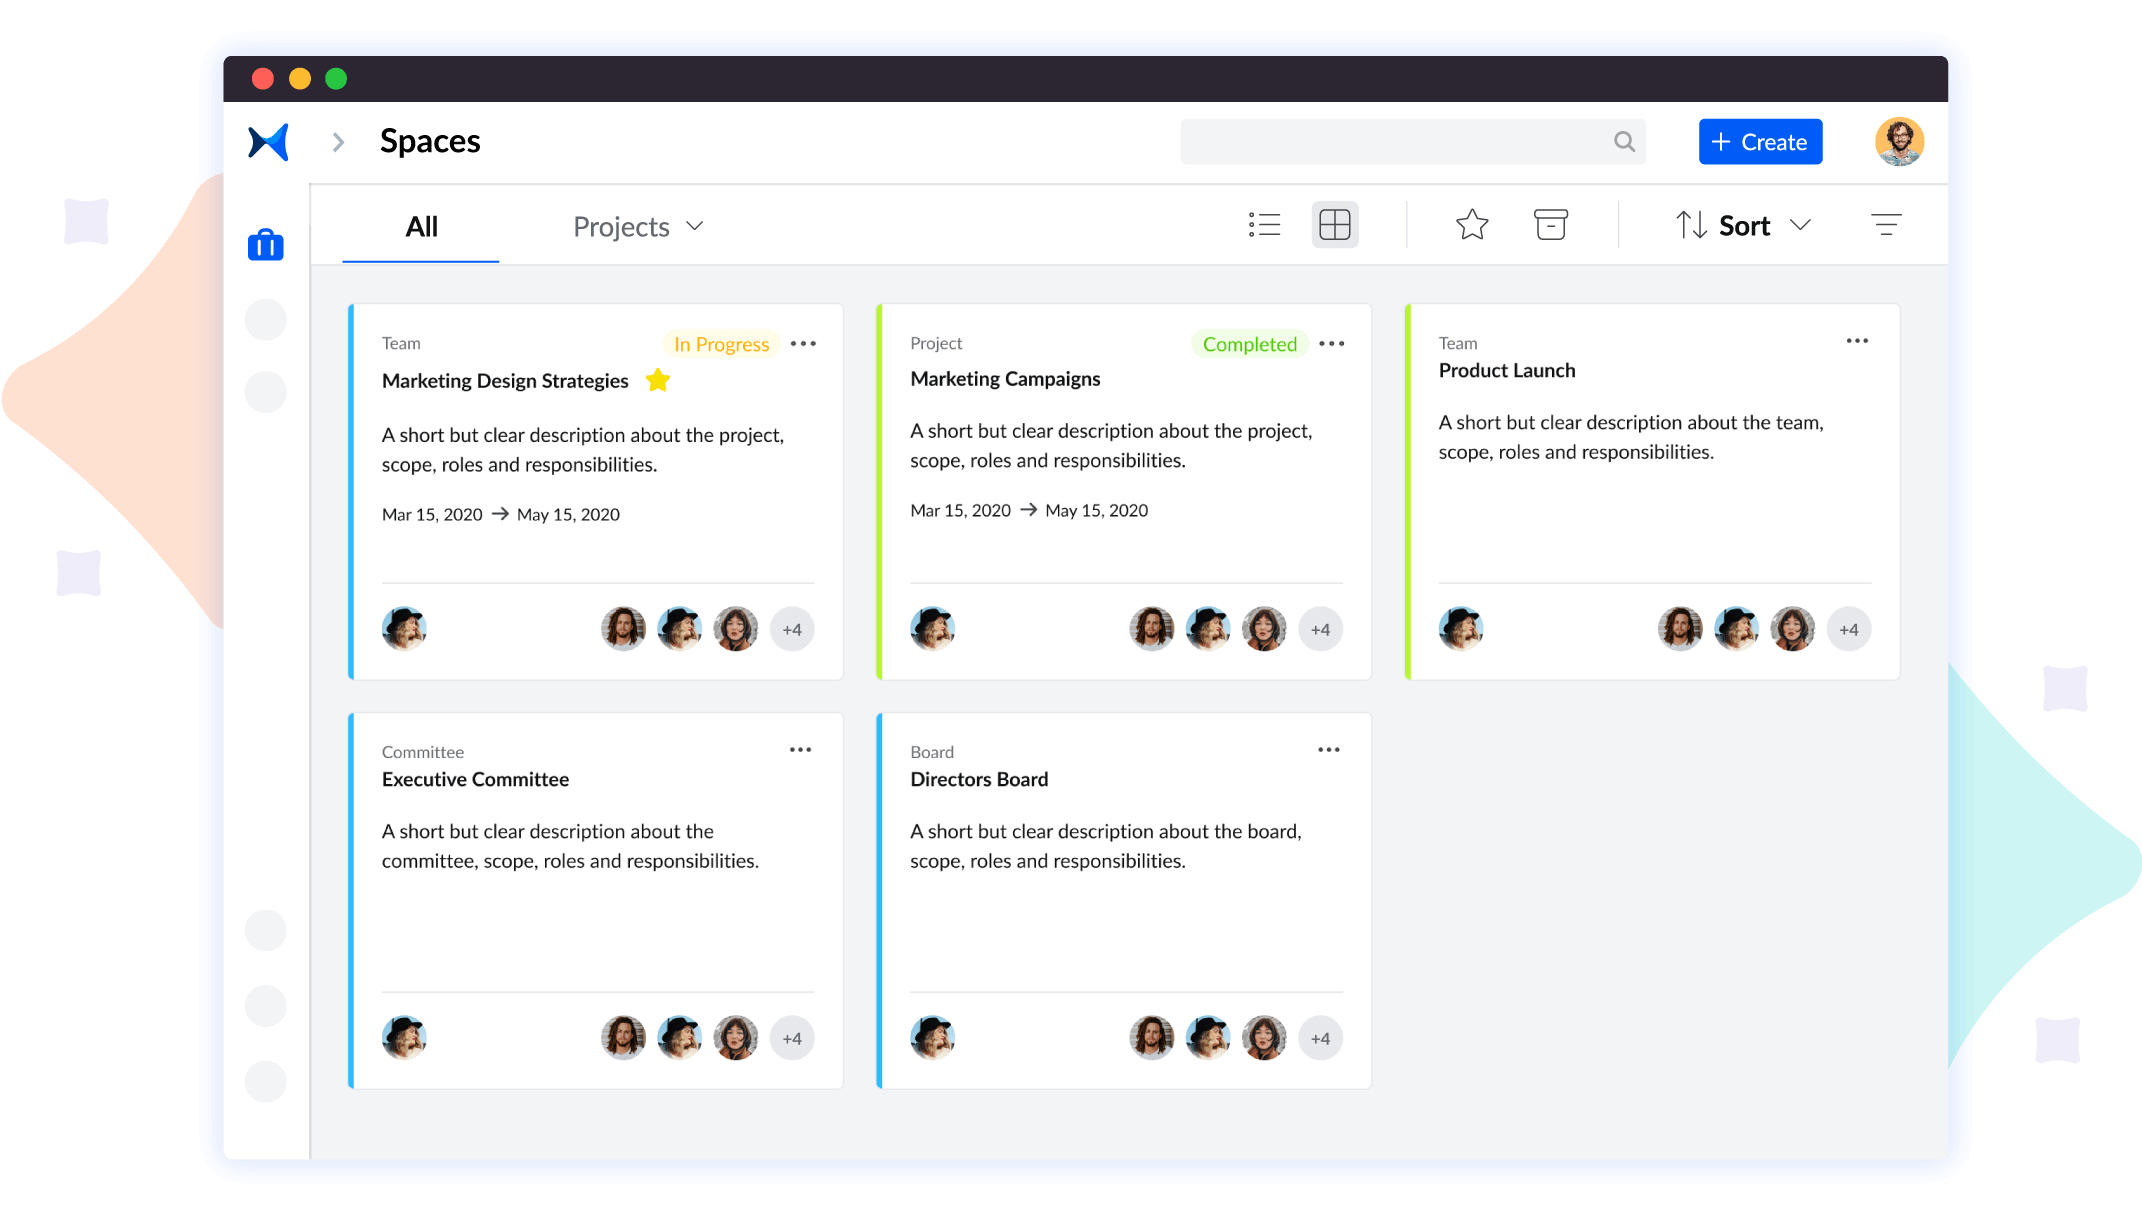Select the grid view layout icon

pyautogui.click(x=1335, y=225)
